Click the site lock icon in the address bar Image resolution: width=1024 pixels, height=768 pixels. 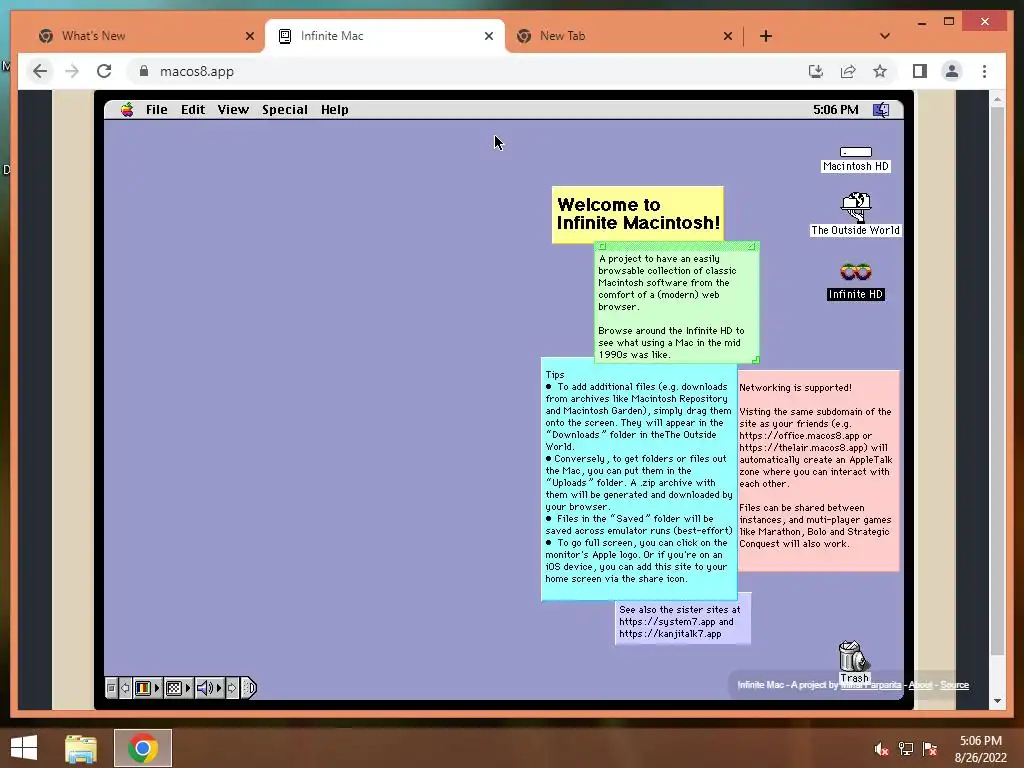[x=144, y=71]
